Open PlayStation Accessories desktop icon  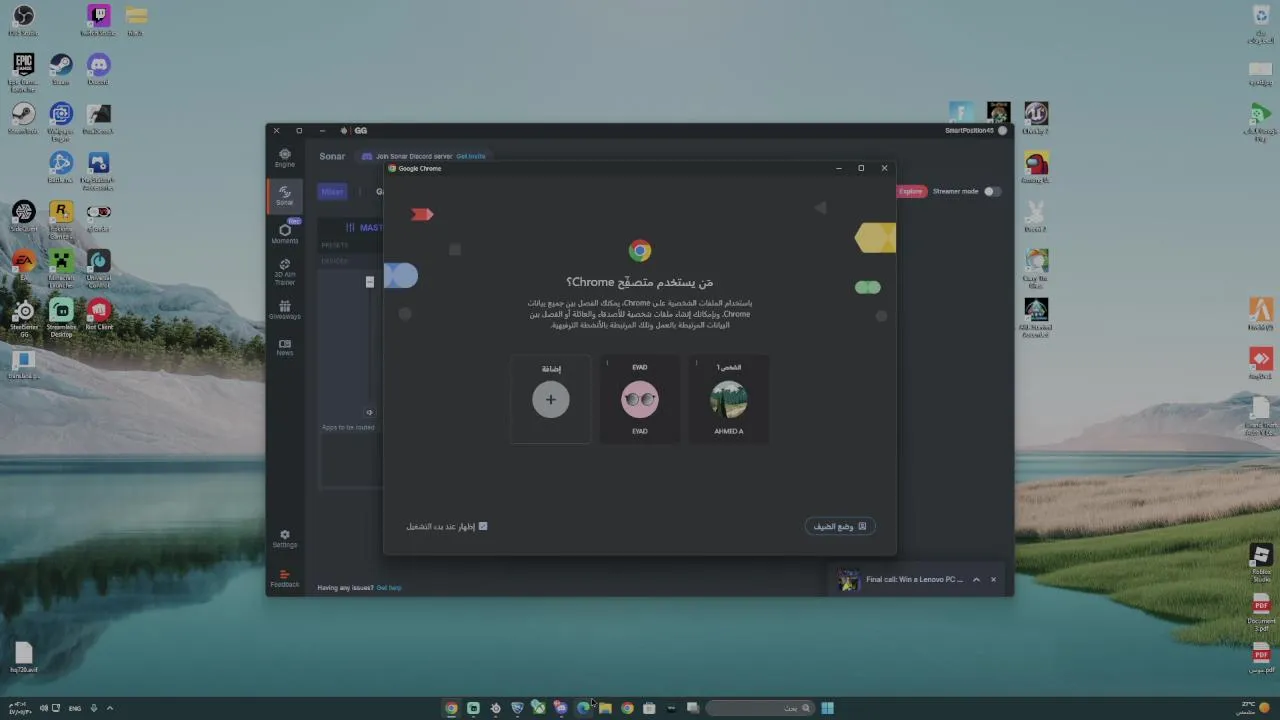(98, 170)
